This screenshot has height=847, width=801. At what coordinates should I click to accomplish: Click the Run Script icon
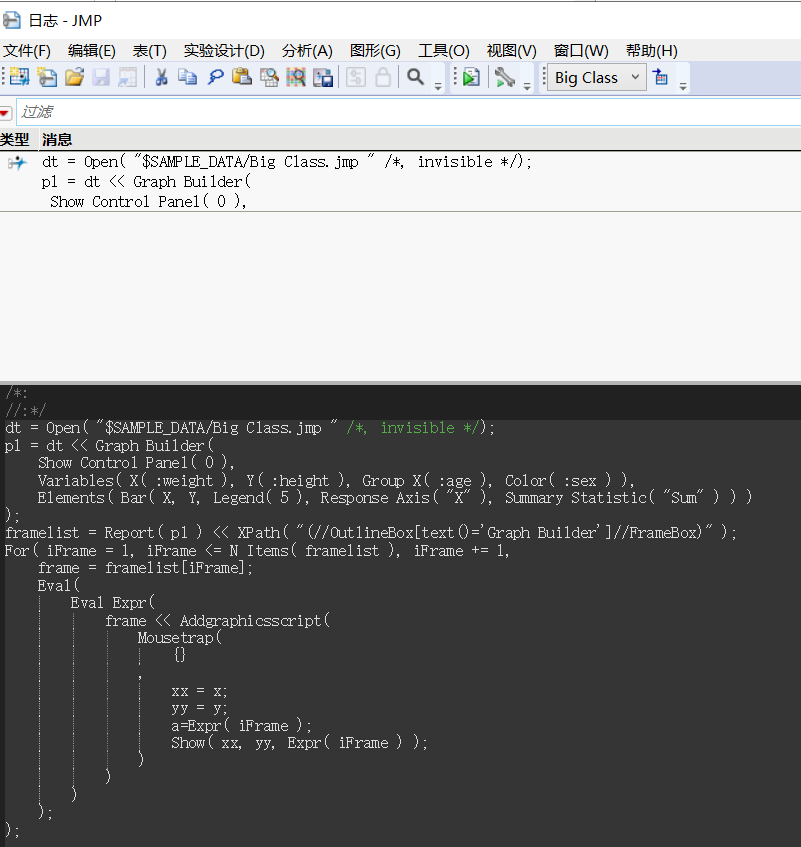click(471, 77)
